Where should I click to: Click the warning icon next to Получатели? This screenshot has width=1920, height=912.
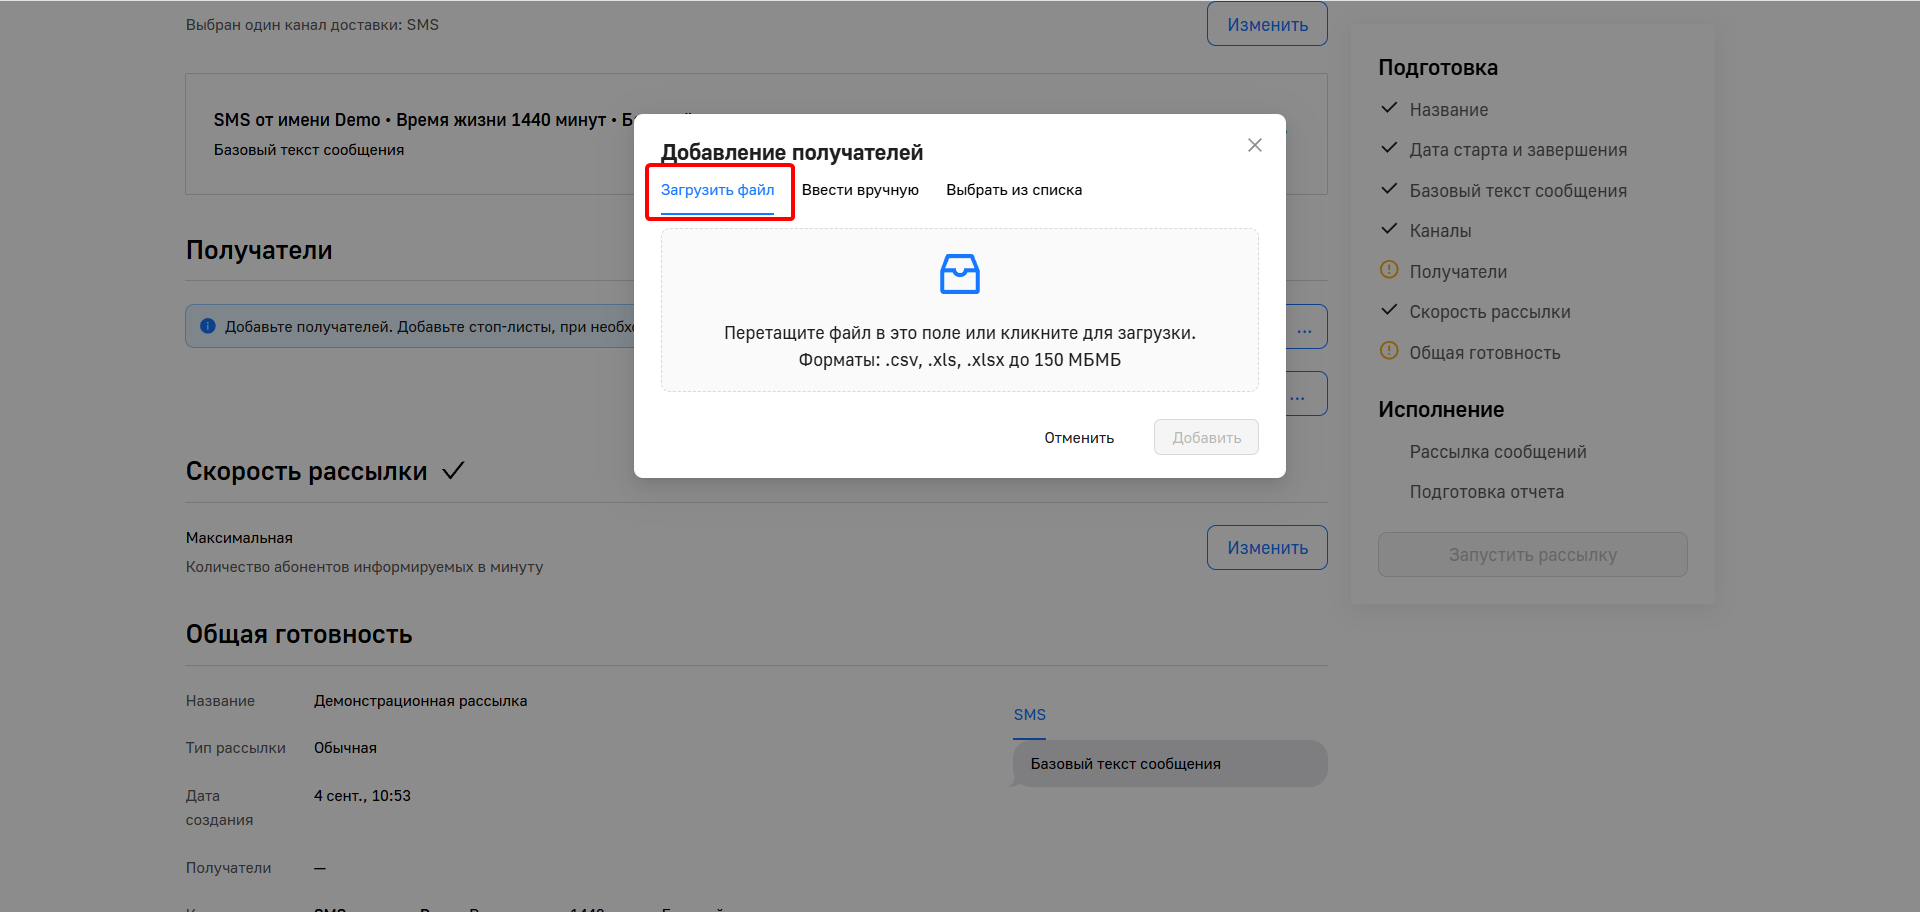coord(1389,270)
